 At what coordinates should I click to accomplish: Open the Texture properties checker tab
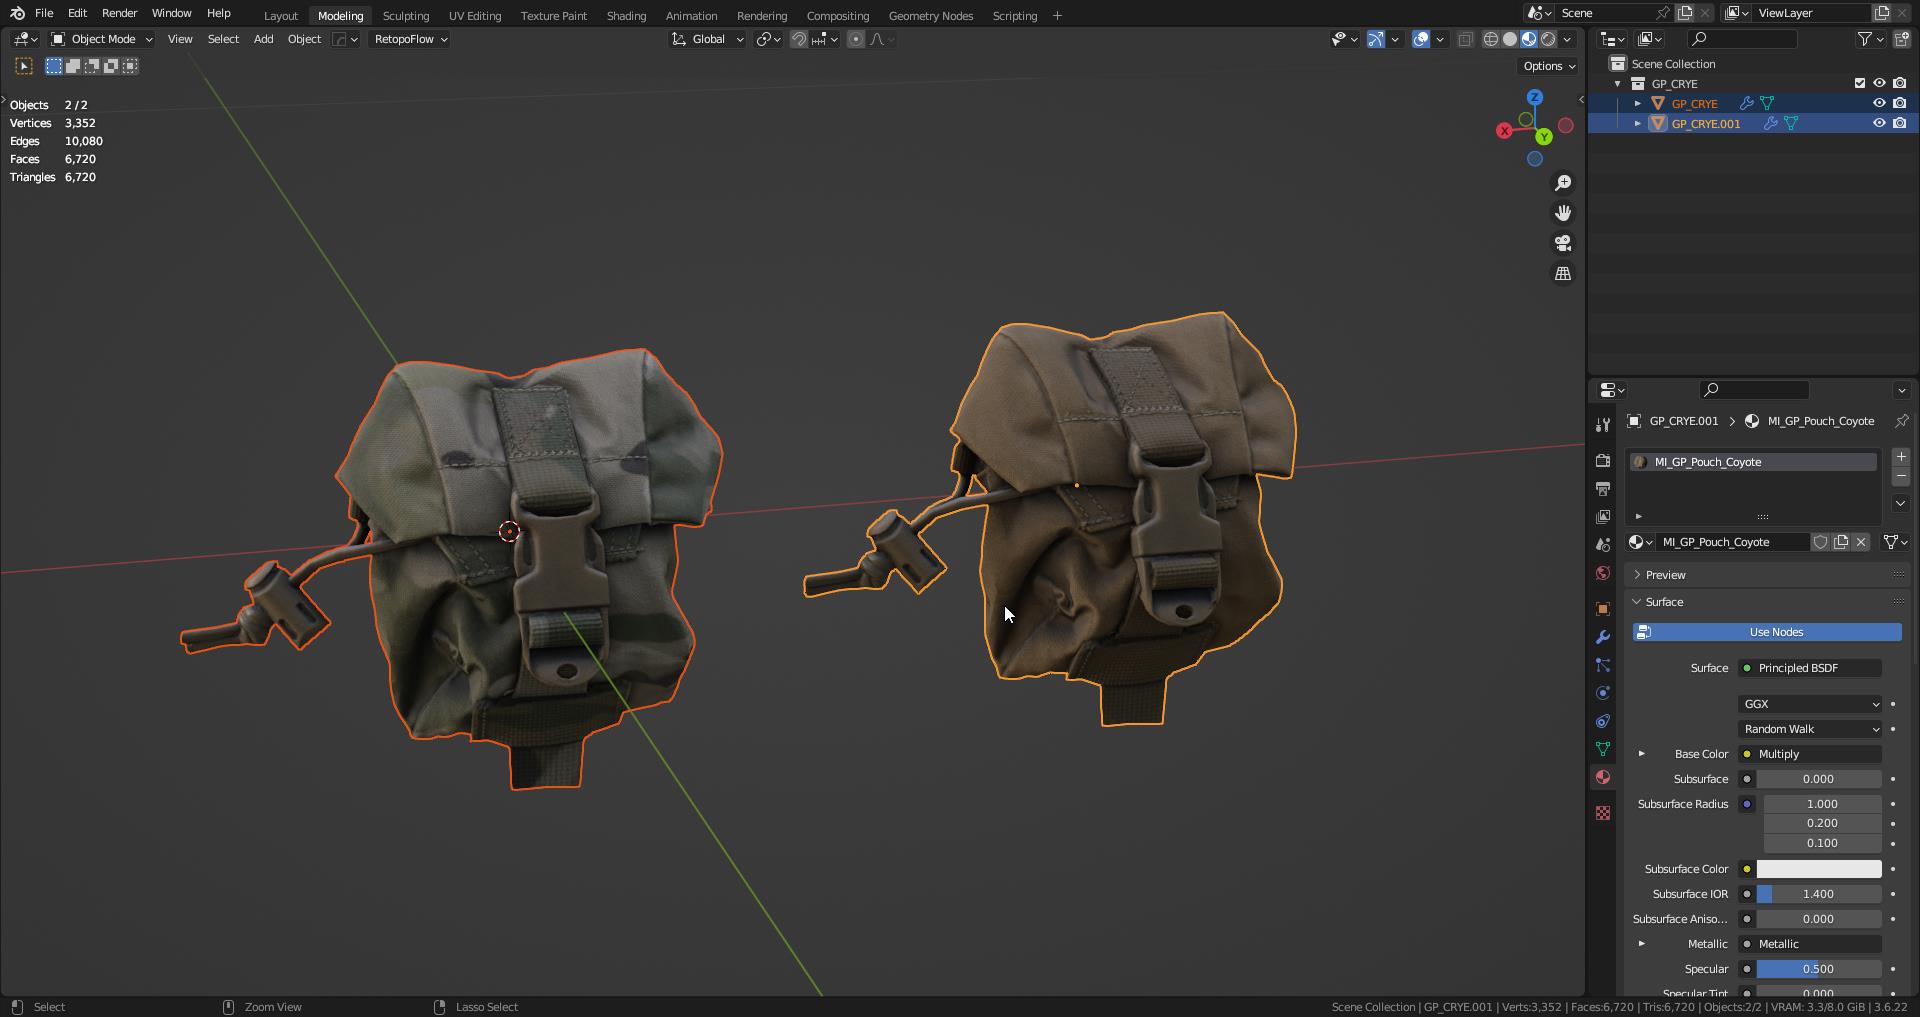[x=1603, y=813]
